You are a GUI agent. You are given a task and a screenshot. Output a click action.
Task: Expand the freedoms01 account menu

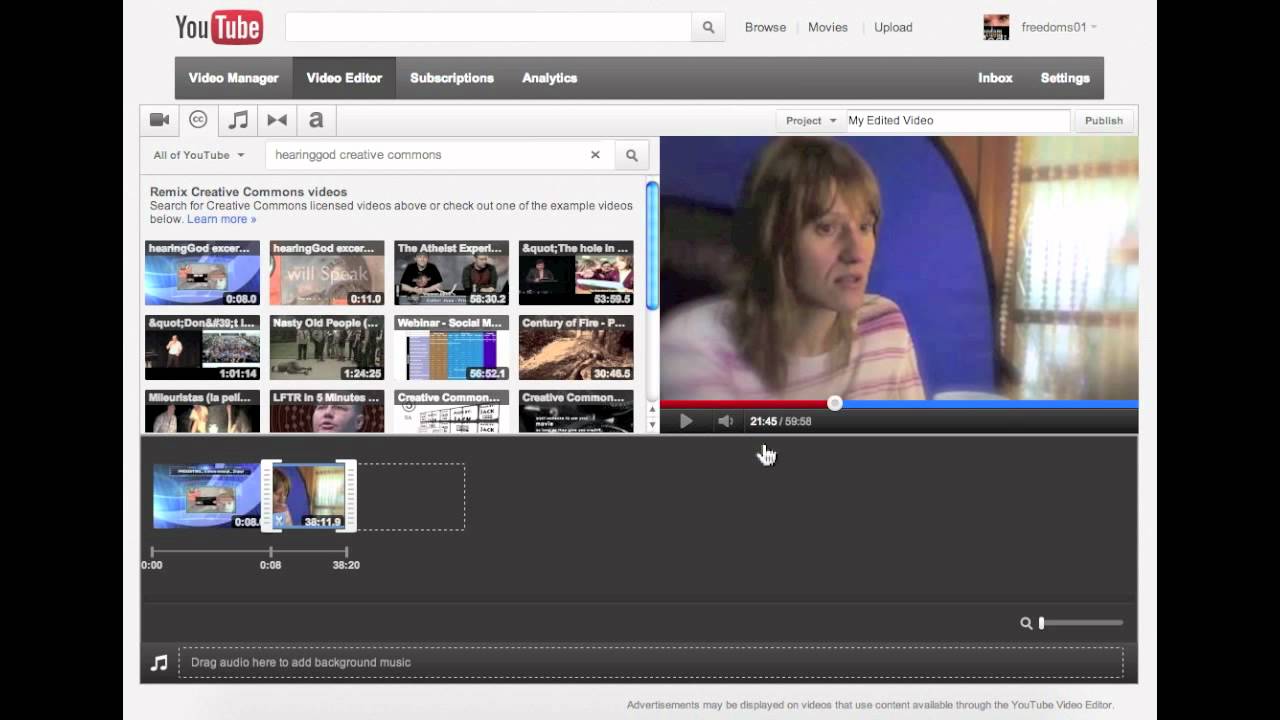coord(1059,27)
